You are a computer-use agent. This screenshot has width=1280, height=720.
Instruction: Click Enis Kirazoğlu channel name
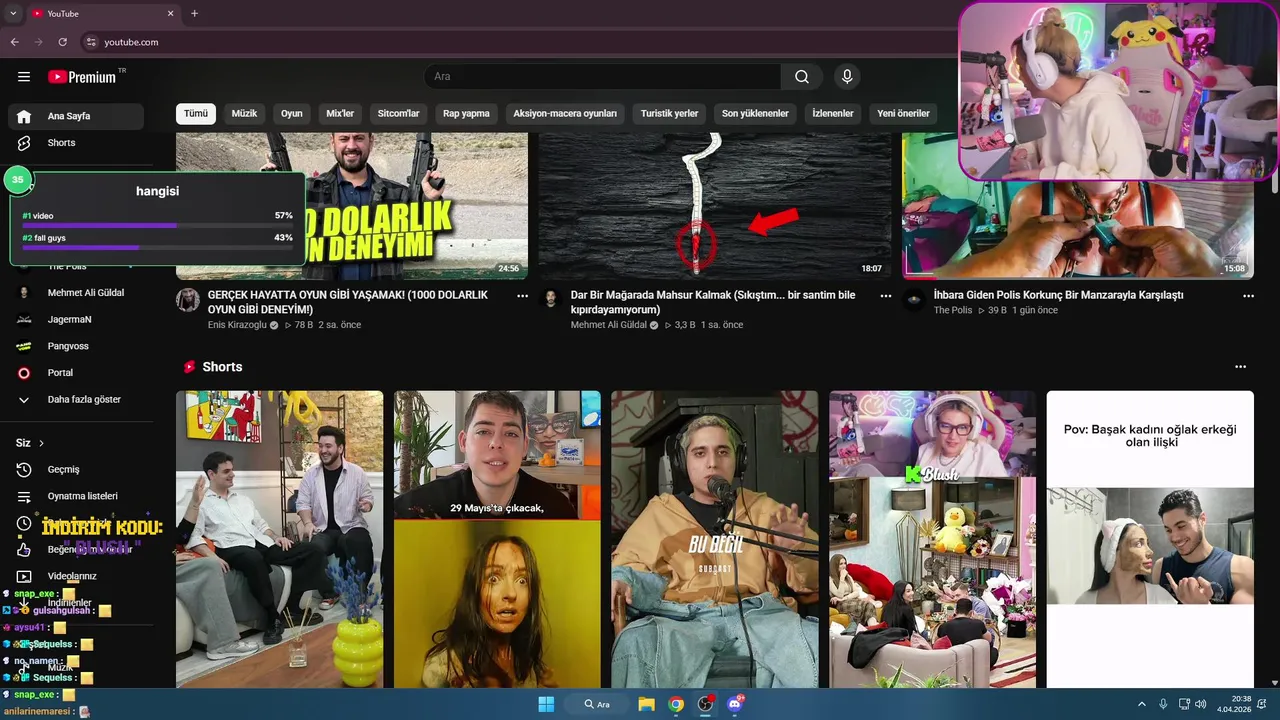(237, 325)
